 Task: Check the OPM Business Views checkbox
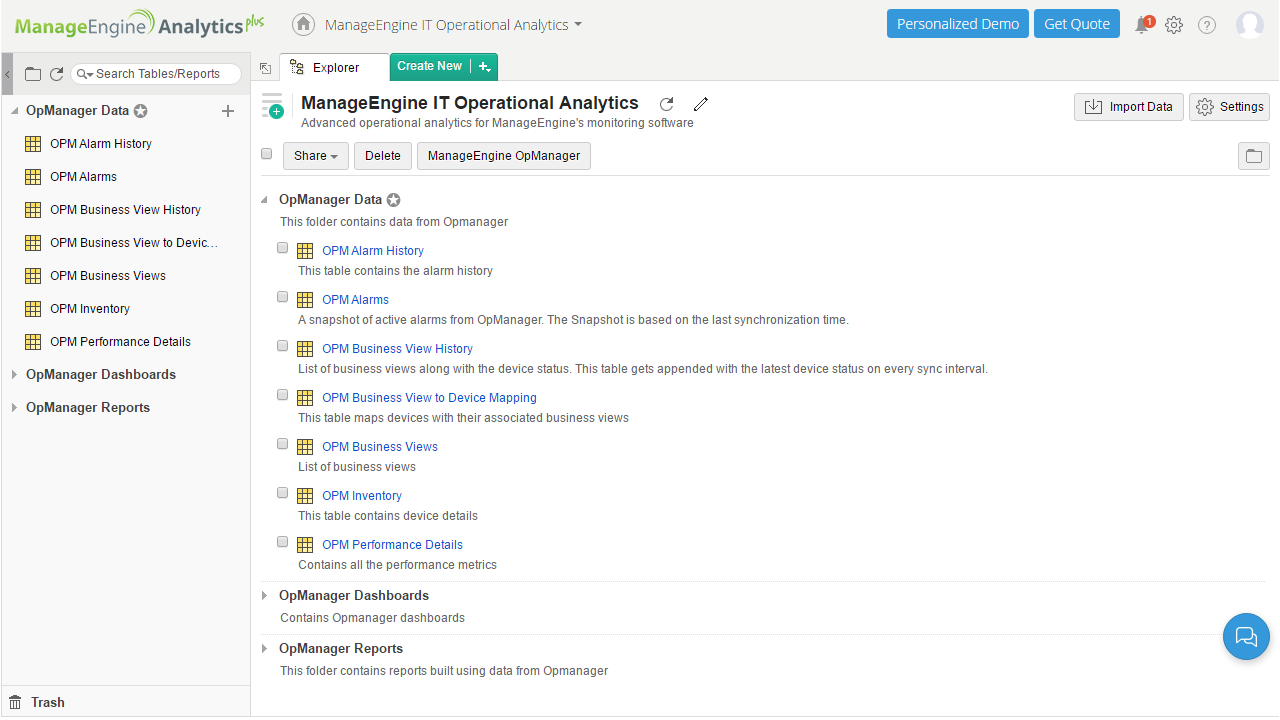point(283,444)
